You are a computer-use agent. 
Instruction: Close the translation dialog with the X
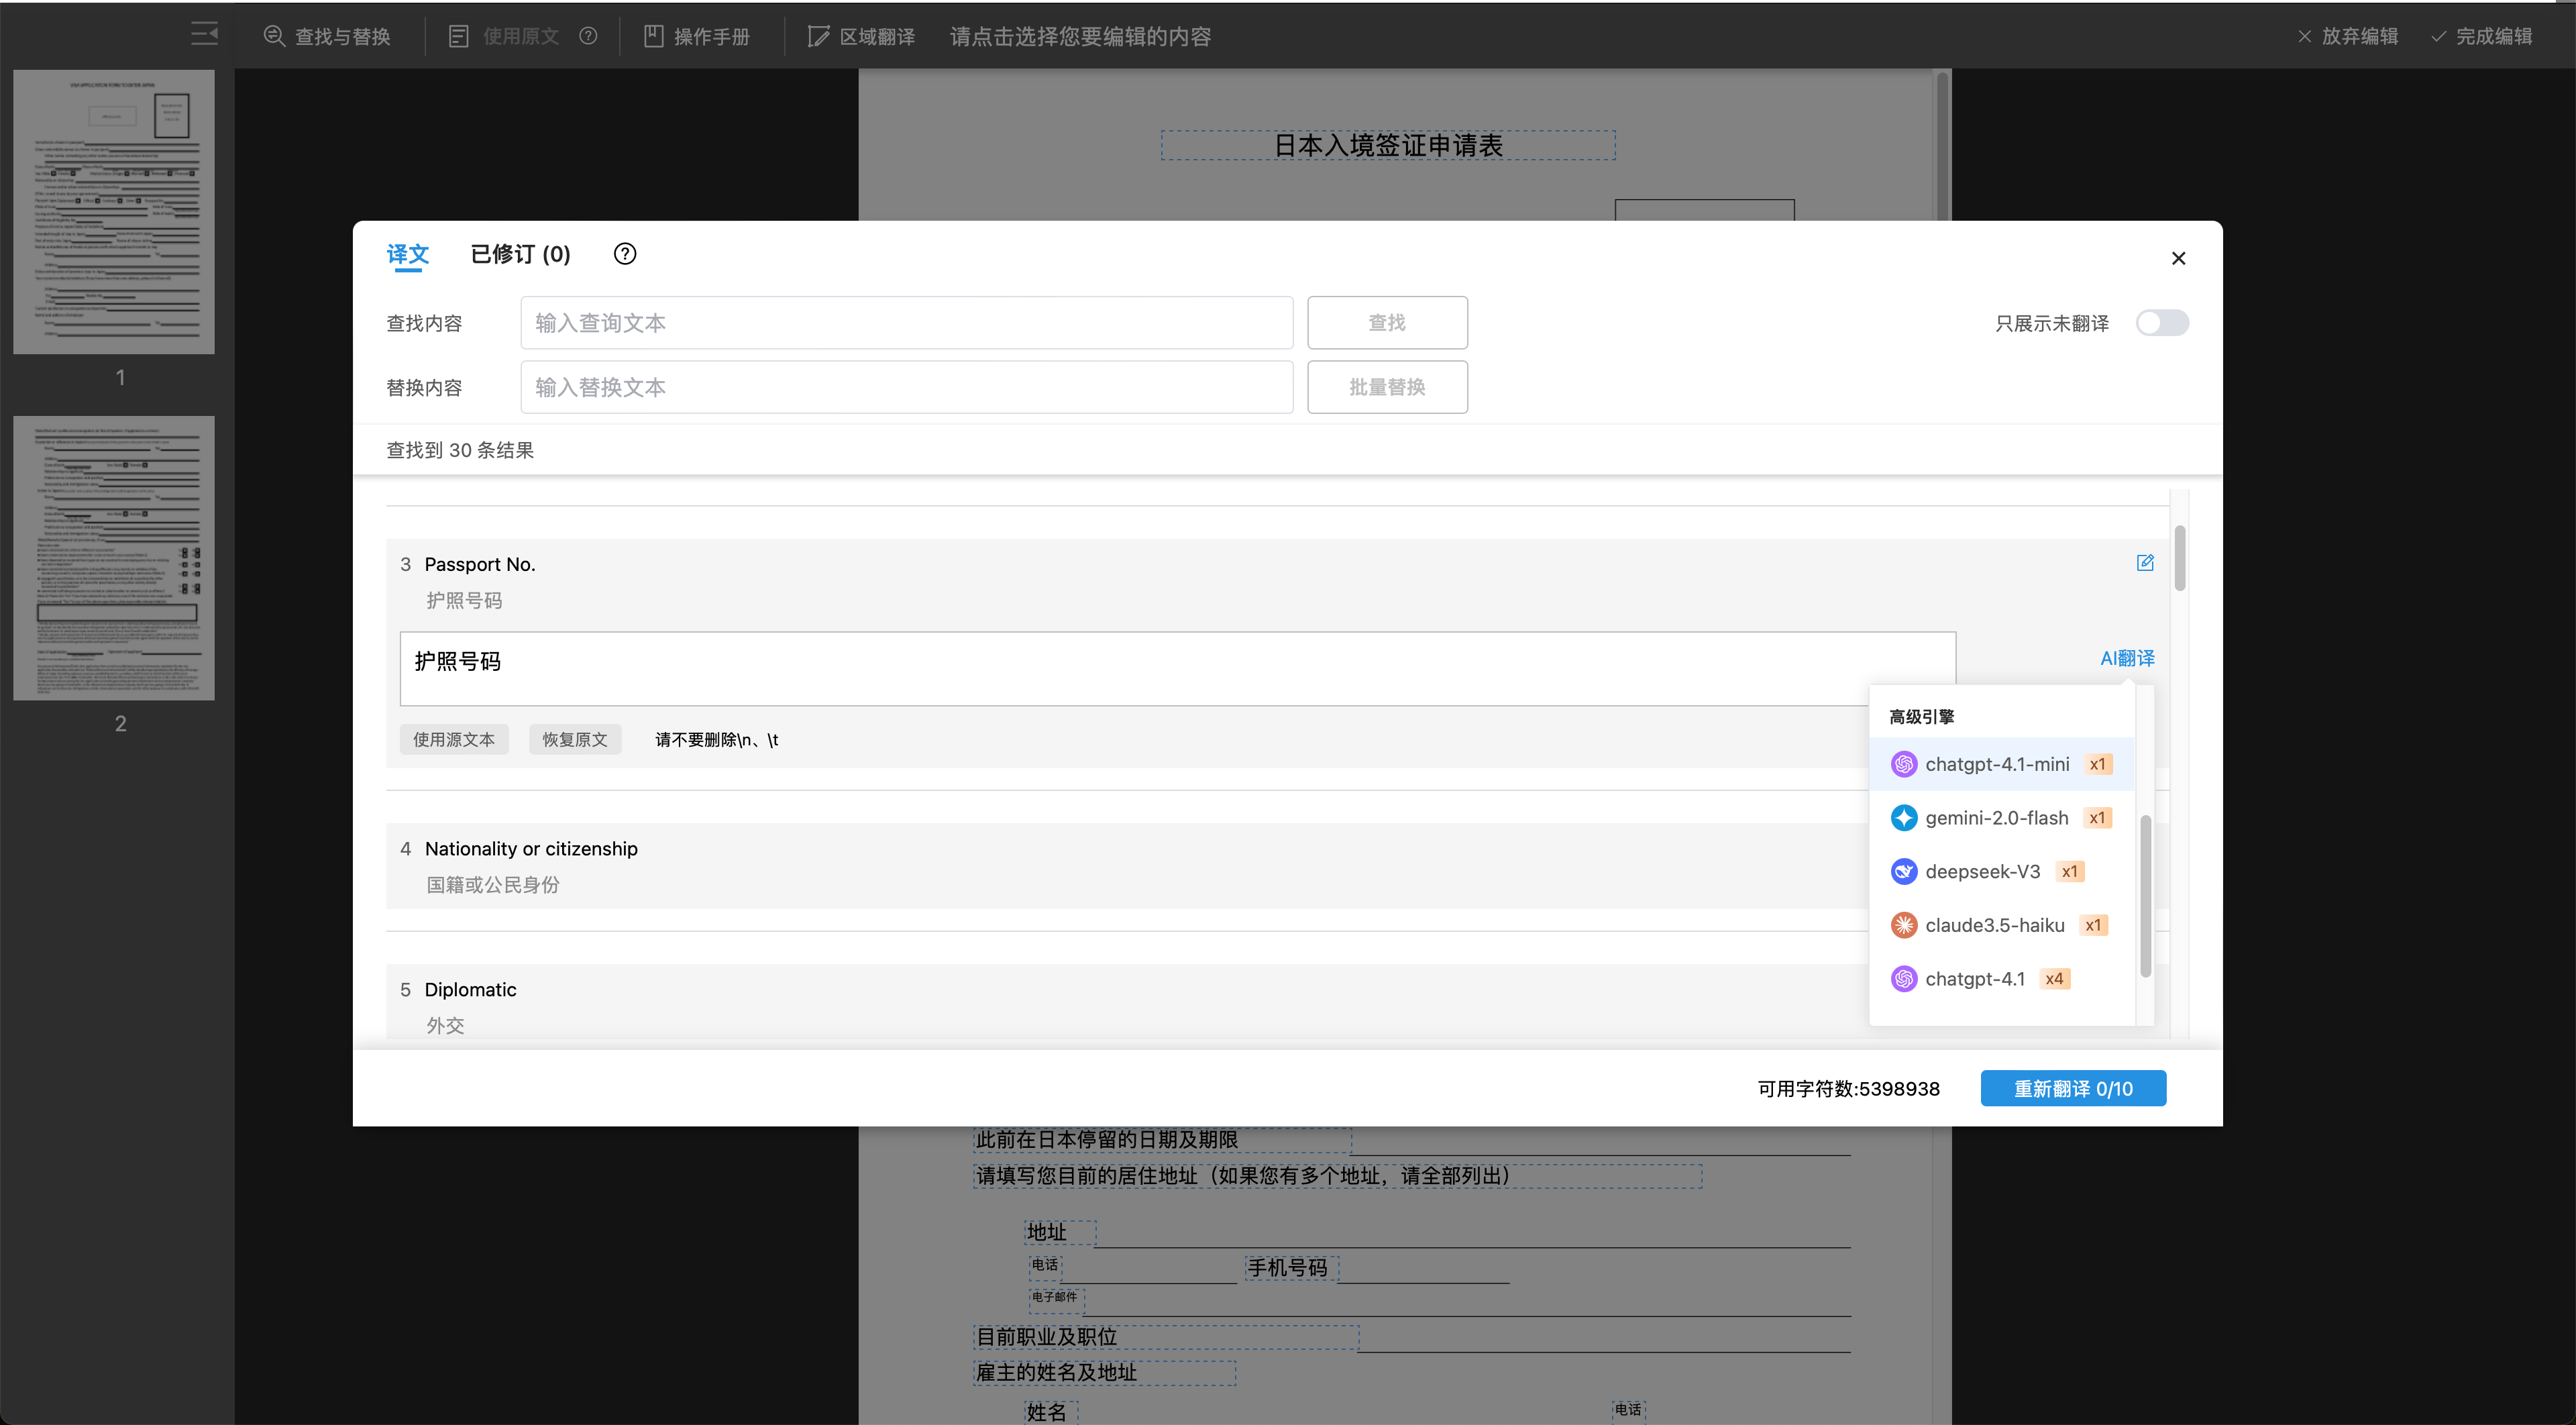pyautogui.click(x=2178, y=258)
